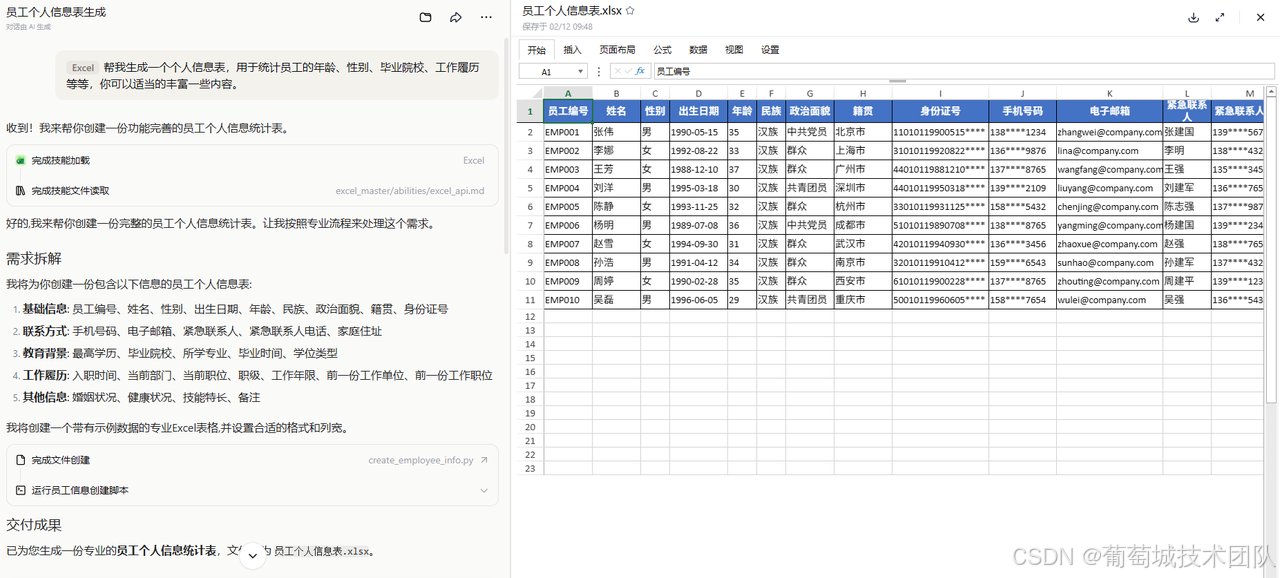Viewport: 1280px width, 578px height.
Task: Select column A header
Action: (567, 93)
